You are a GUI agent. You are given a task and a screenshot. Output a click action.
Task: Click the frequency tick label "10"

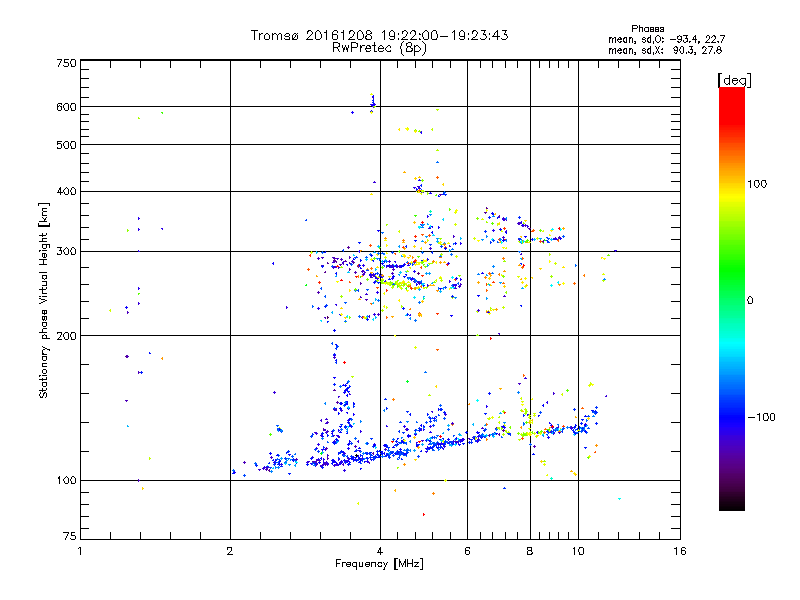tap(578, 551)
